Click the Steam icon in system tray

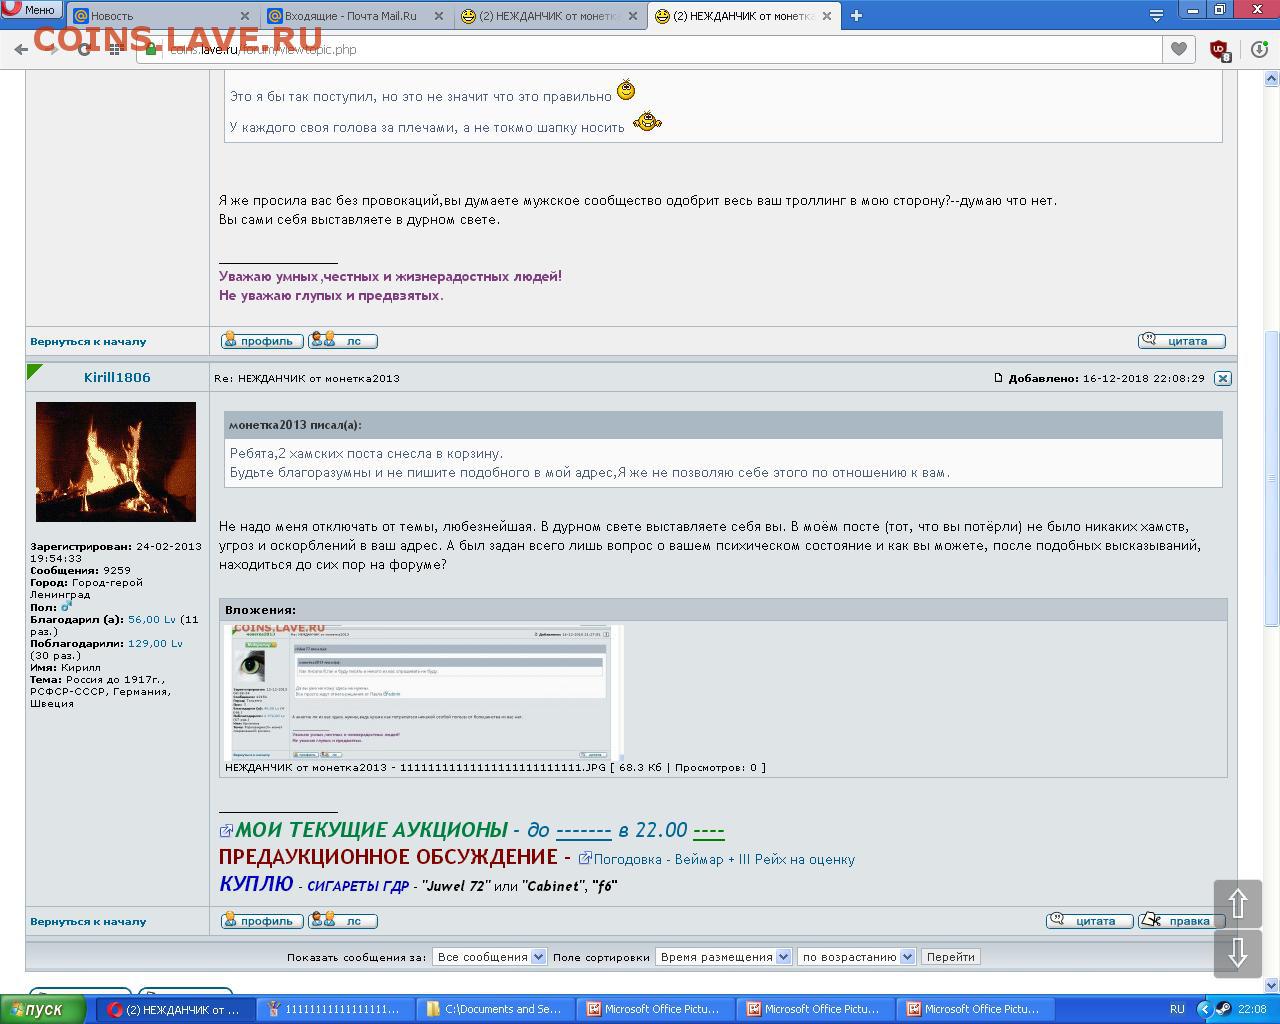click(1223, 1009)
